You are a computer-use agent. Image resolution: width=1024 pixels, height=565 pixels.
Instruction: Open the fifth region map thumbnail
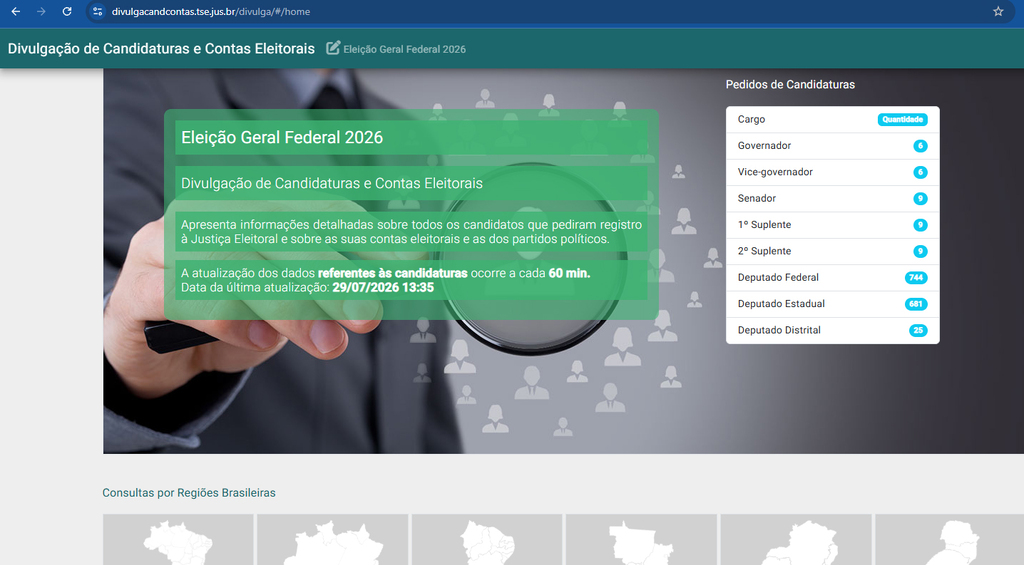tap(796, 540)
